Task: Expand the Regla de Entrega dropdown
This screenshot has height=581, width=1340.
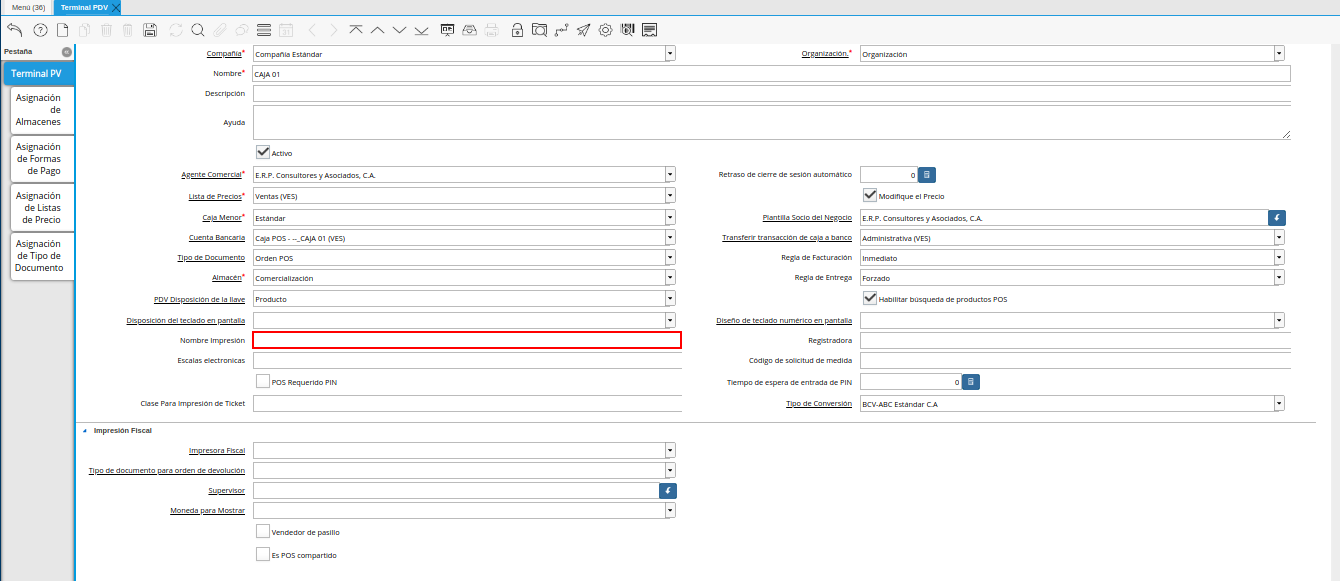Action: pos(1279,278)
